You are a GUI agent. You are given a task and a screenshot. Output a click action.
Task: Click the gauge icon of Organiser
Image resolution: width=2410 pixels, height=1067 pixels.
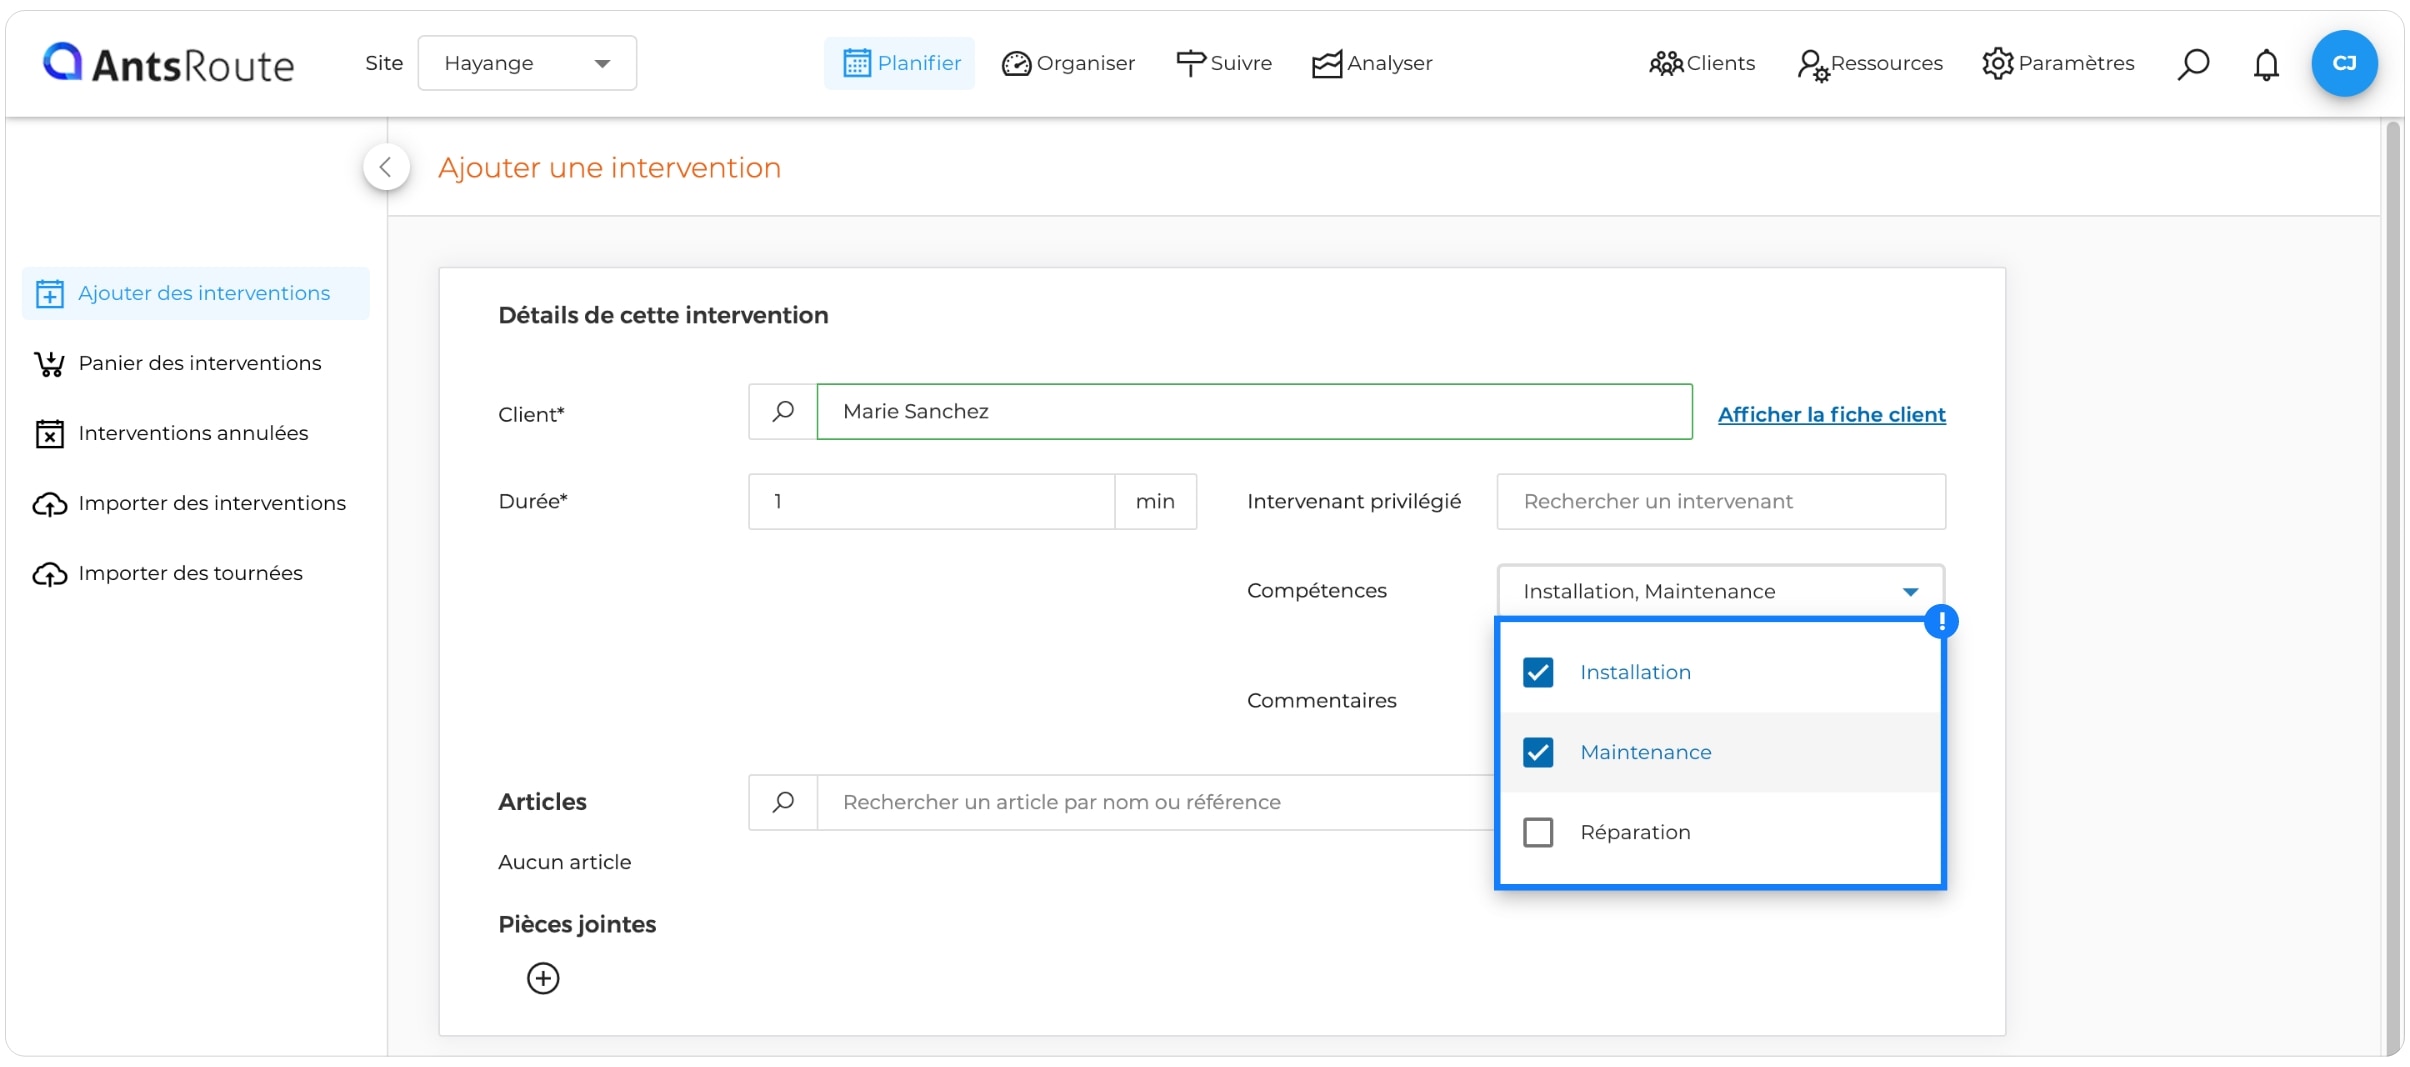(1016, 64)
